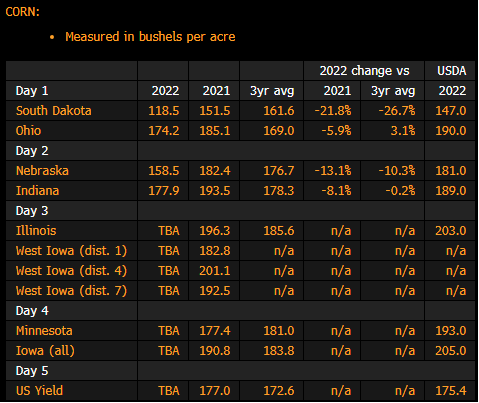The image size is (479, 403).
Task: Click the Iowa (all) row label
Action: click(x=45, y=351)
